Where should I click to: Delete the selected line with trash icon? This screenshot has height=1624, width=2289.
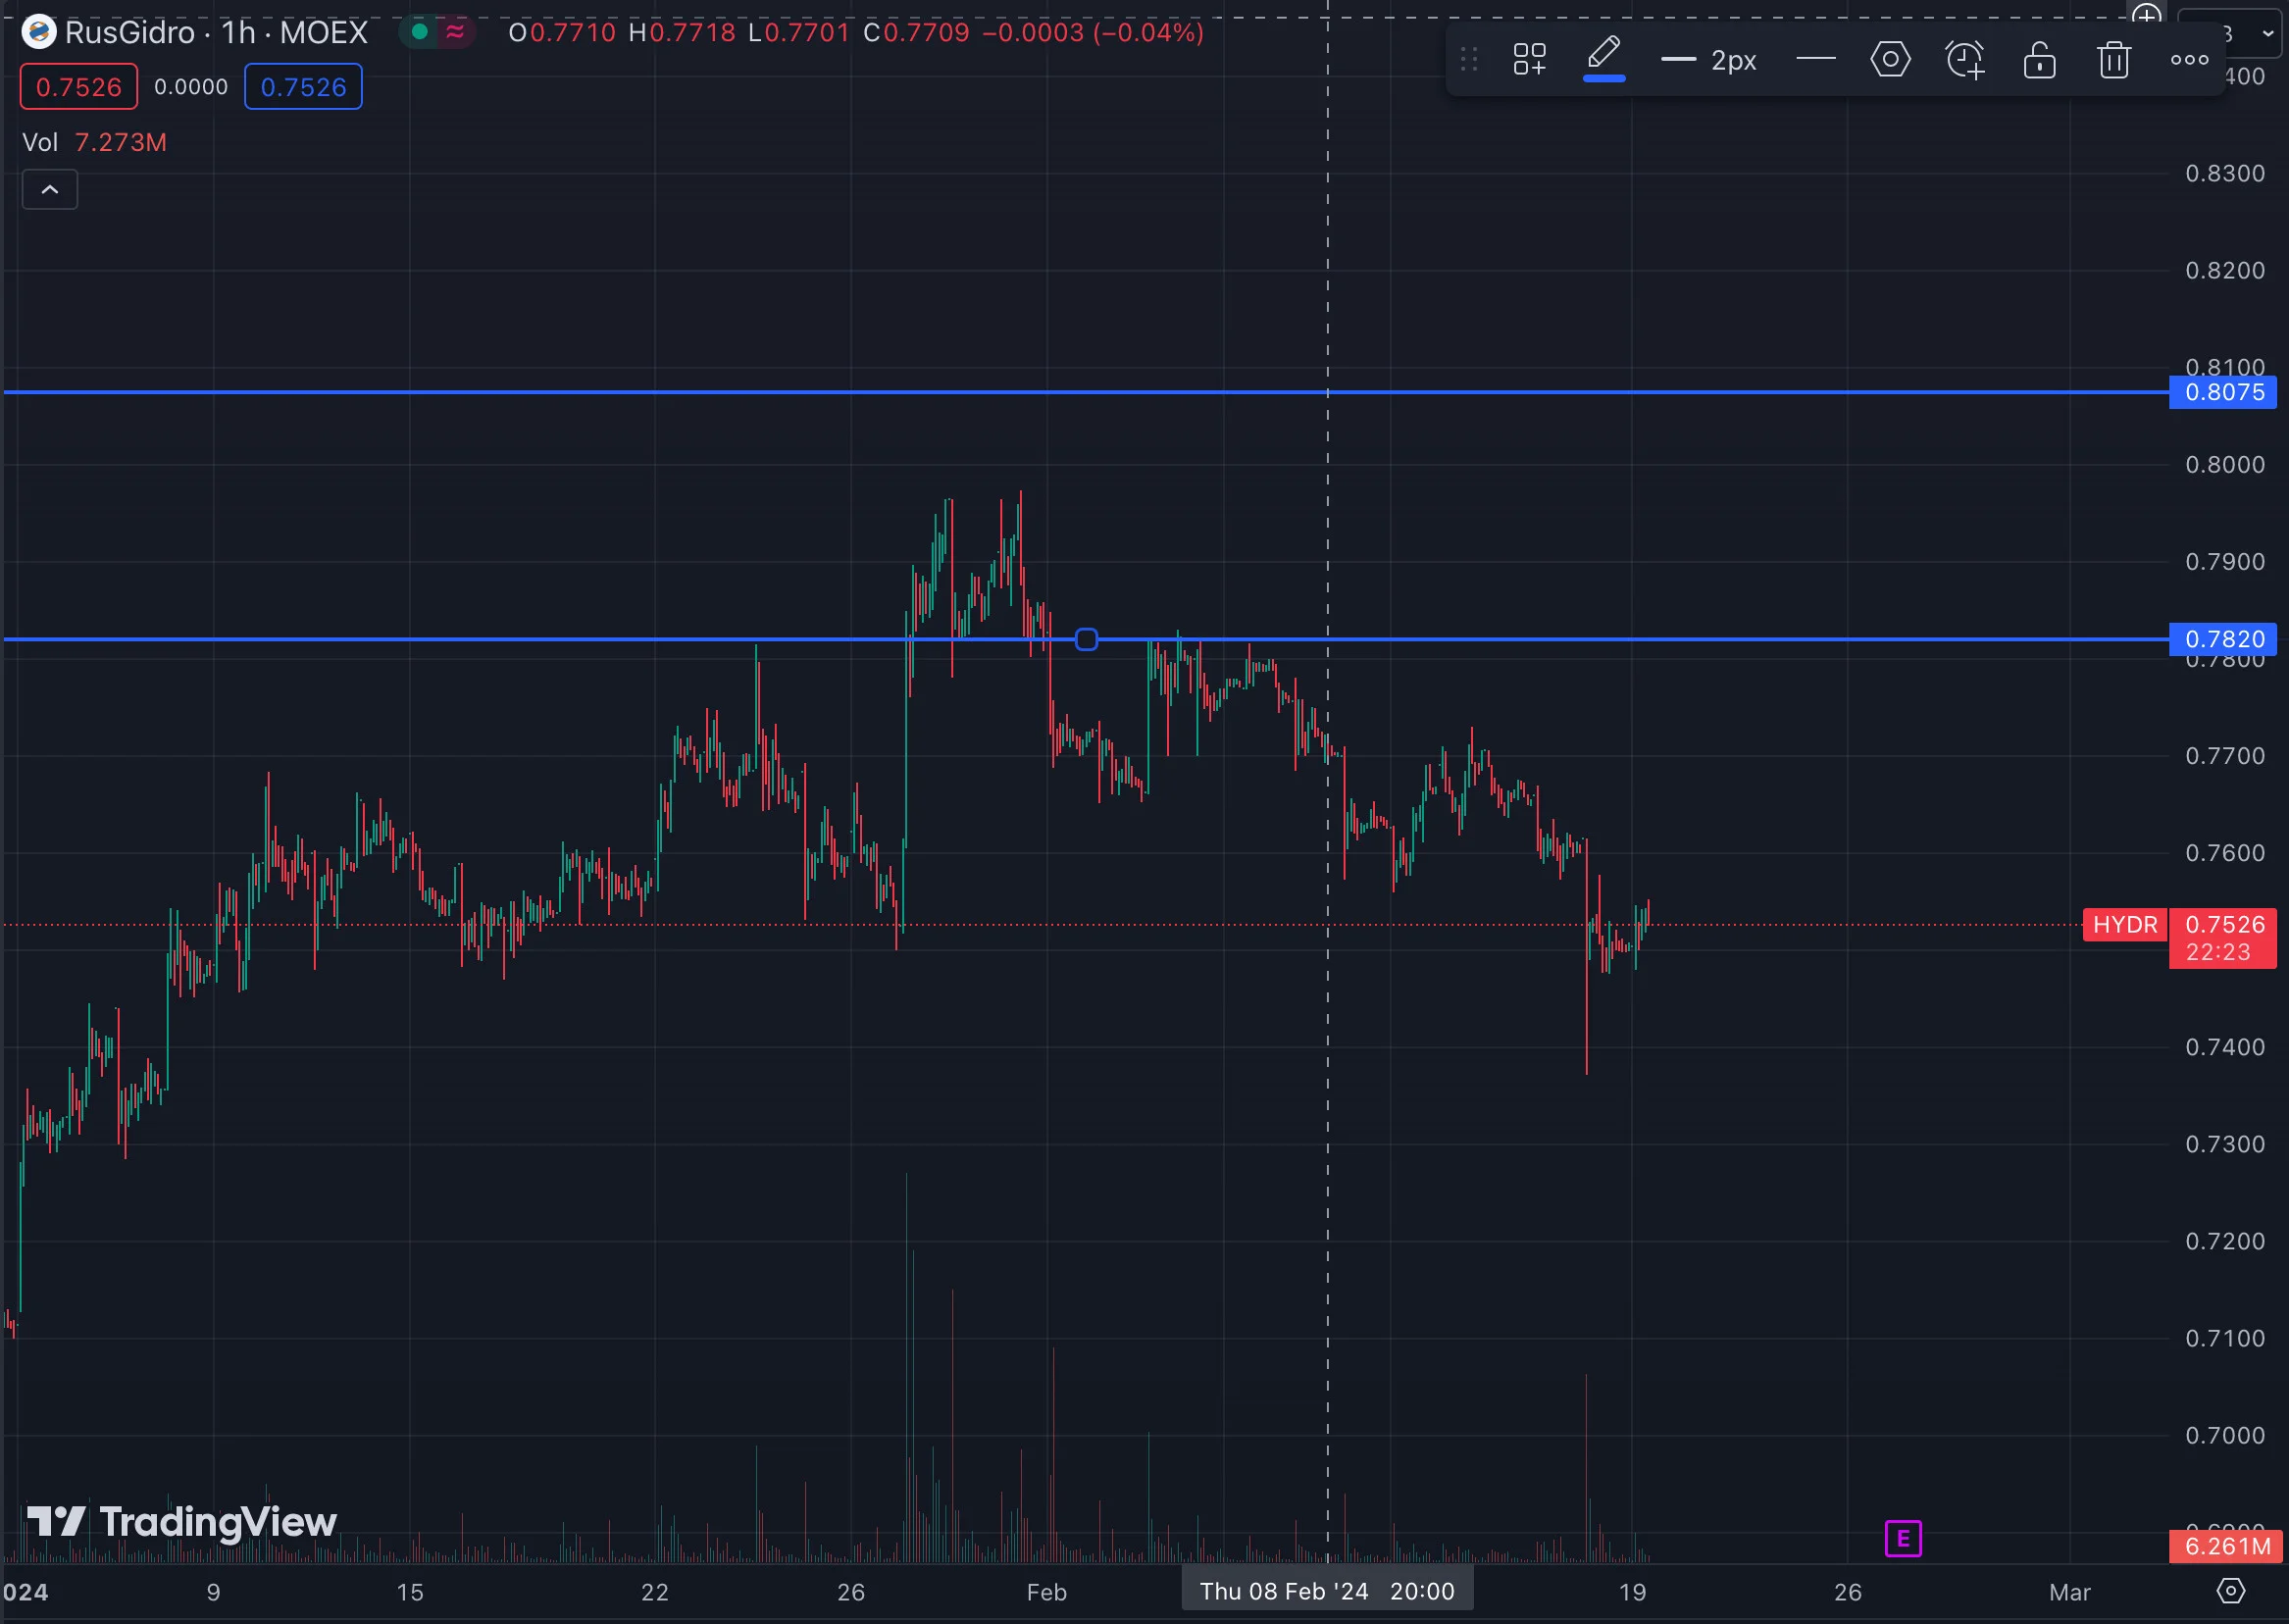click(2113, 60)
